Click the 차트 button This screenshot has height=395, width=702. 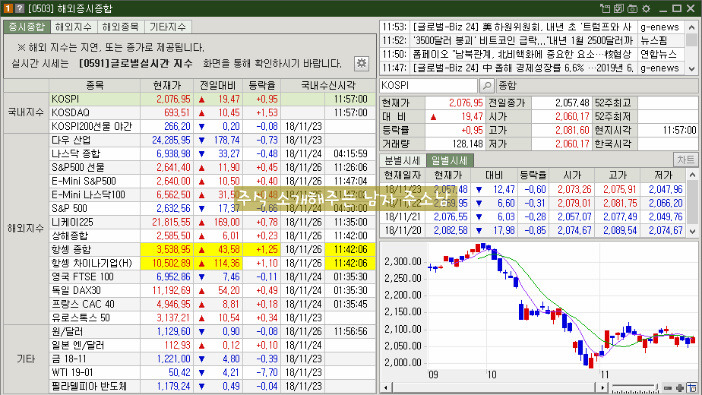pos(685,160)
